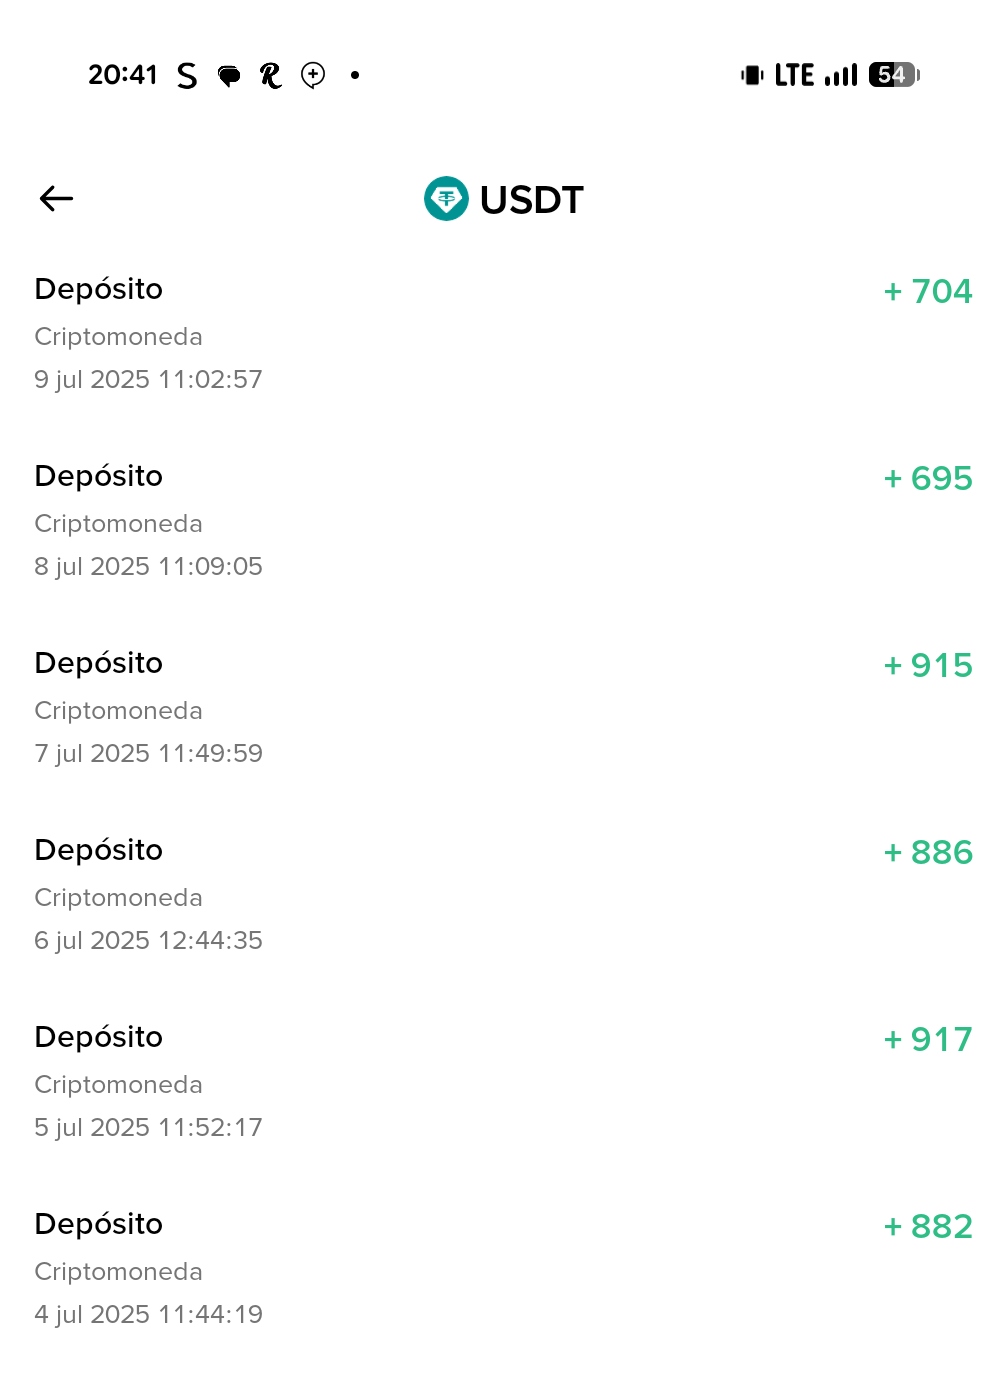Tap the vibrate mode status icon
This screenshot has height=1378, width=1007.
pyautogui.click(x=752, y=75)
